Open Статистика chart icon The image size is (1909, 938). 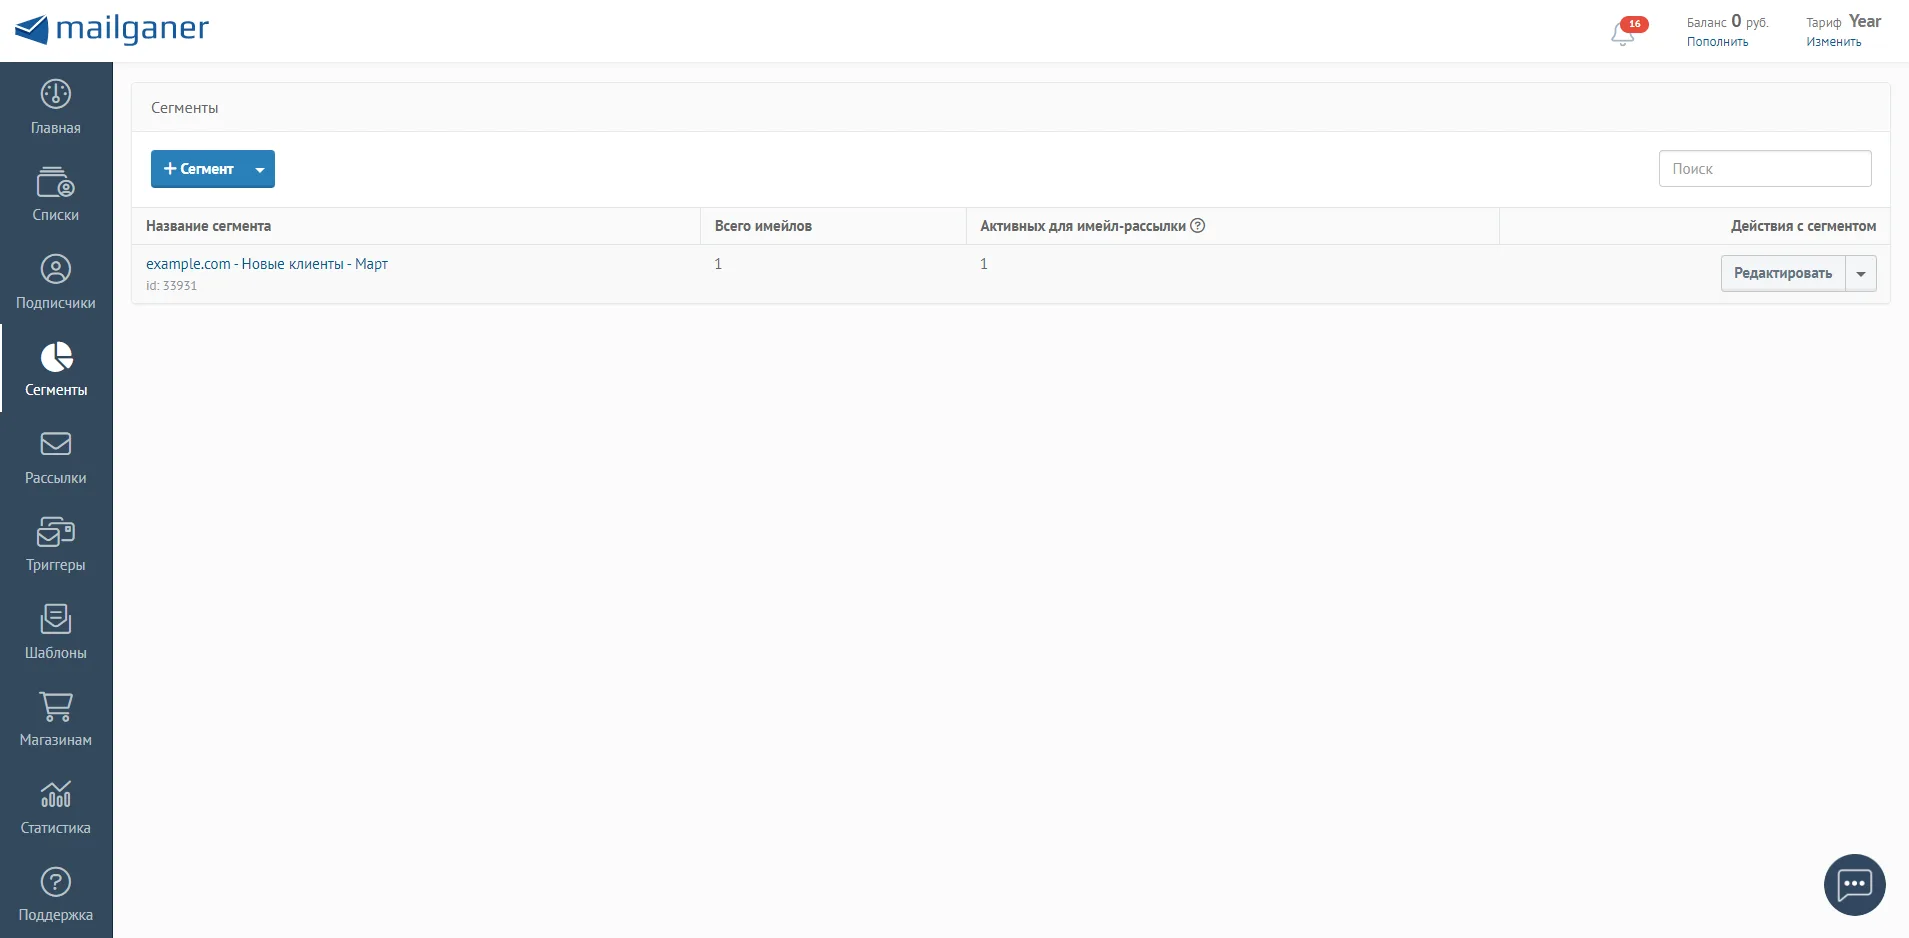(x=56, y=794)
